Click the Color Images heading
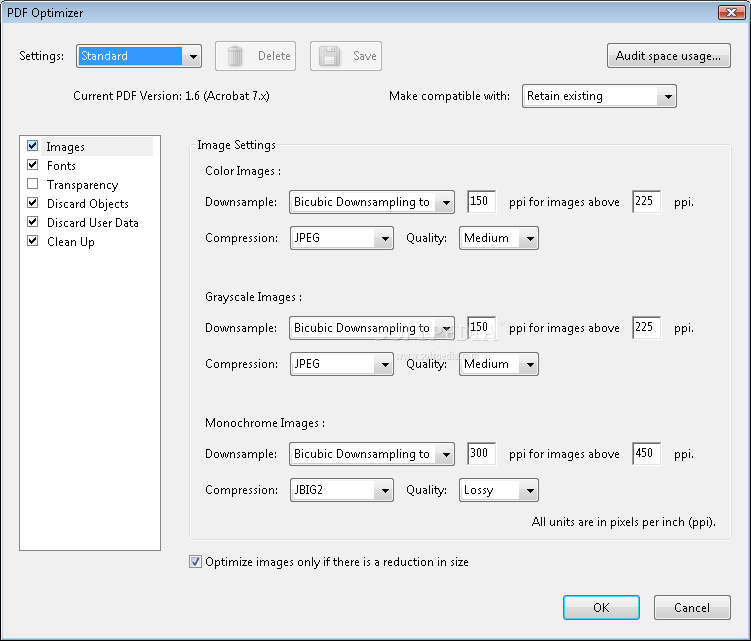The image size is (751, 641). pos(243,171)
